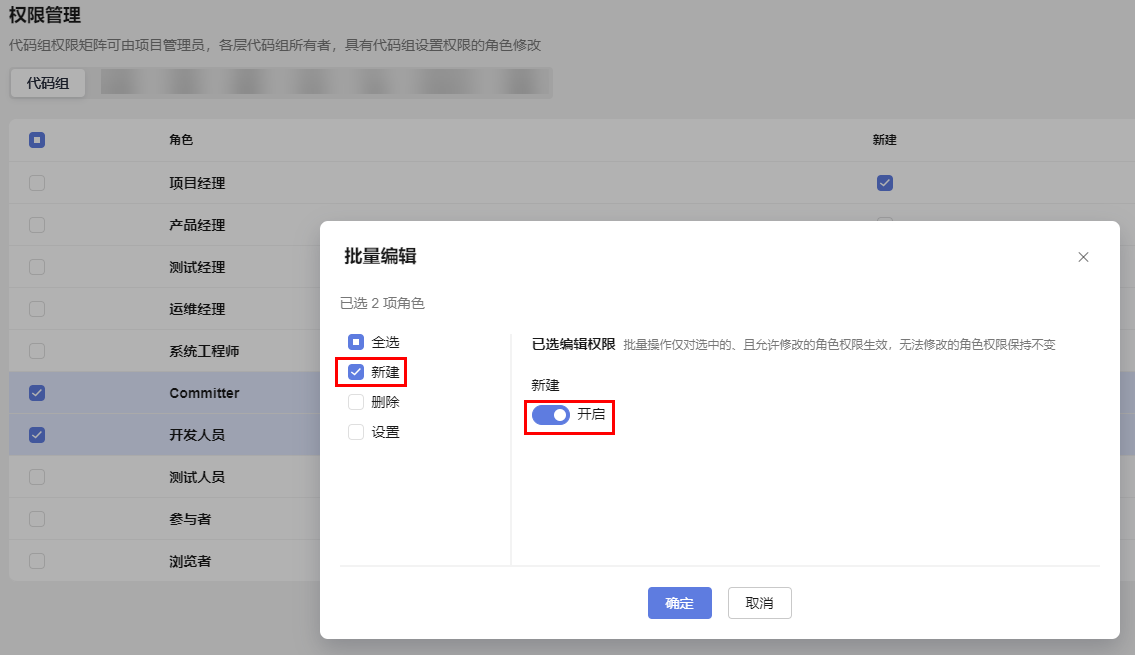Select the 测试经理 role checkbox

[x=36, y=266]
